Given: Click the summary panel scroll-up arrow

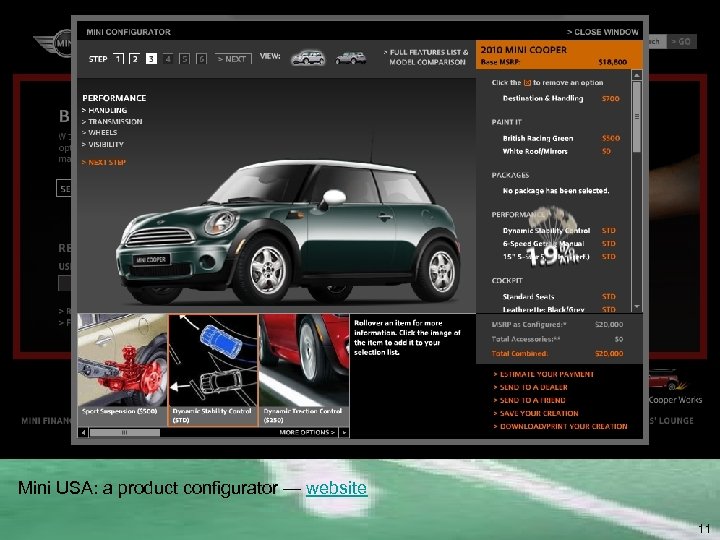Looking at the screenshot, I should [x=636, y=75].
